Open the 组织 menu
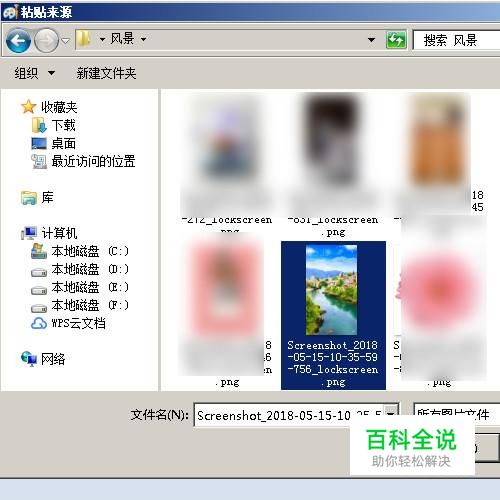 click(x=34, y=73)
